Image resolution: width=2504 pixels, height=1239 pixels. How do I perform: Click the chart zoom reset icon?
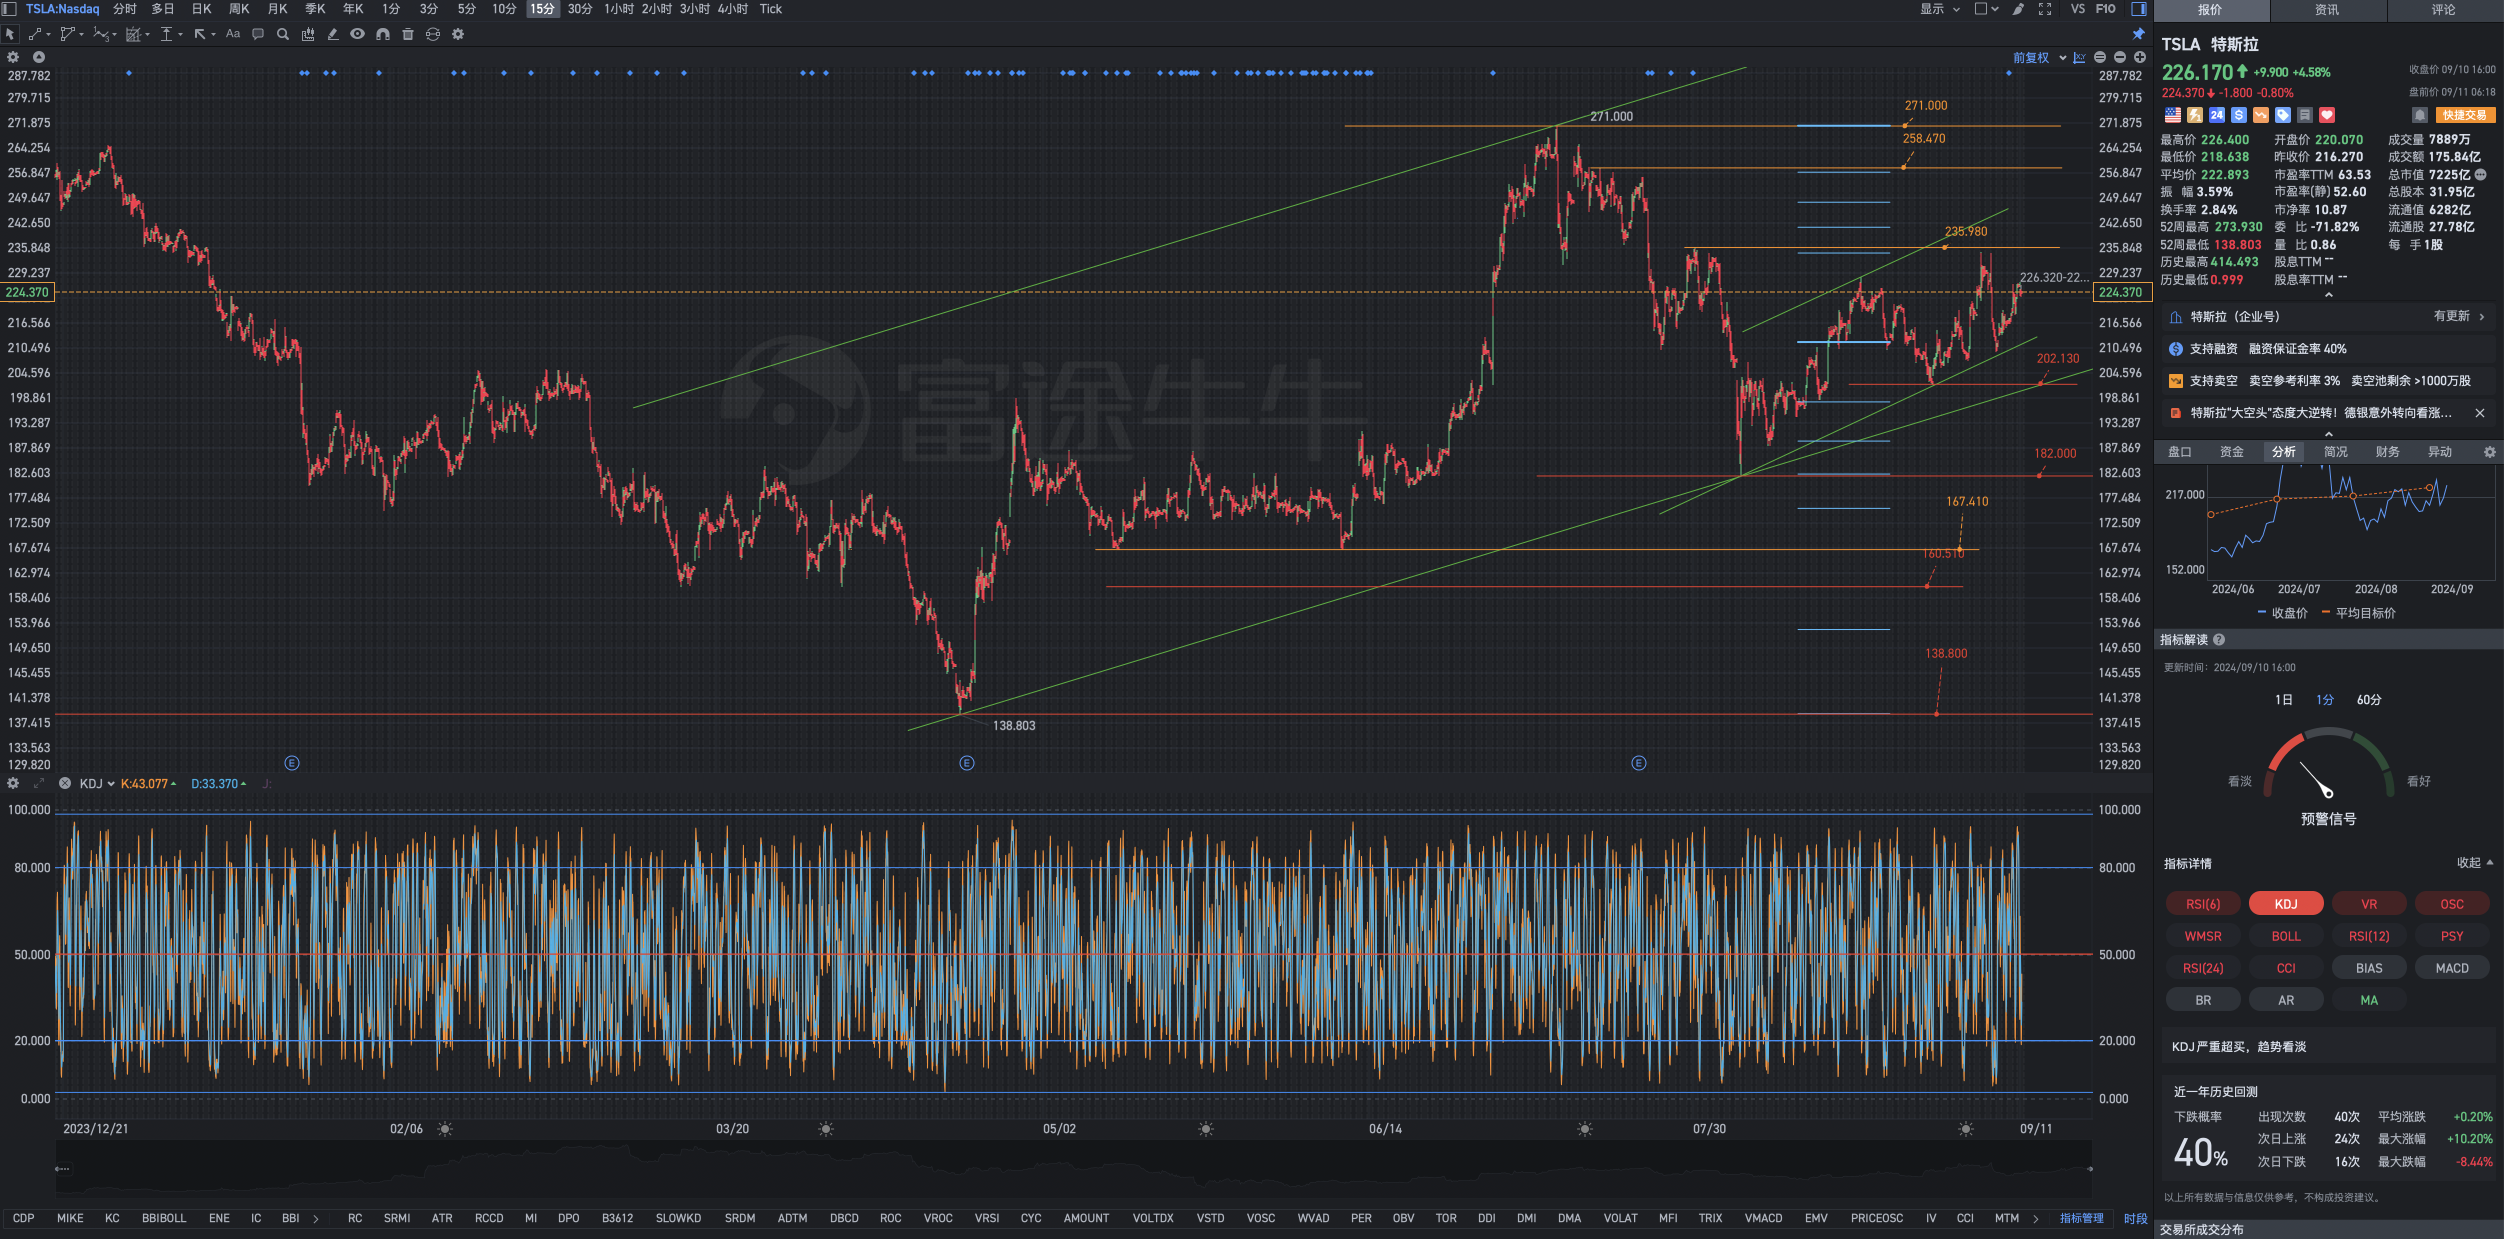point(2100,58)
